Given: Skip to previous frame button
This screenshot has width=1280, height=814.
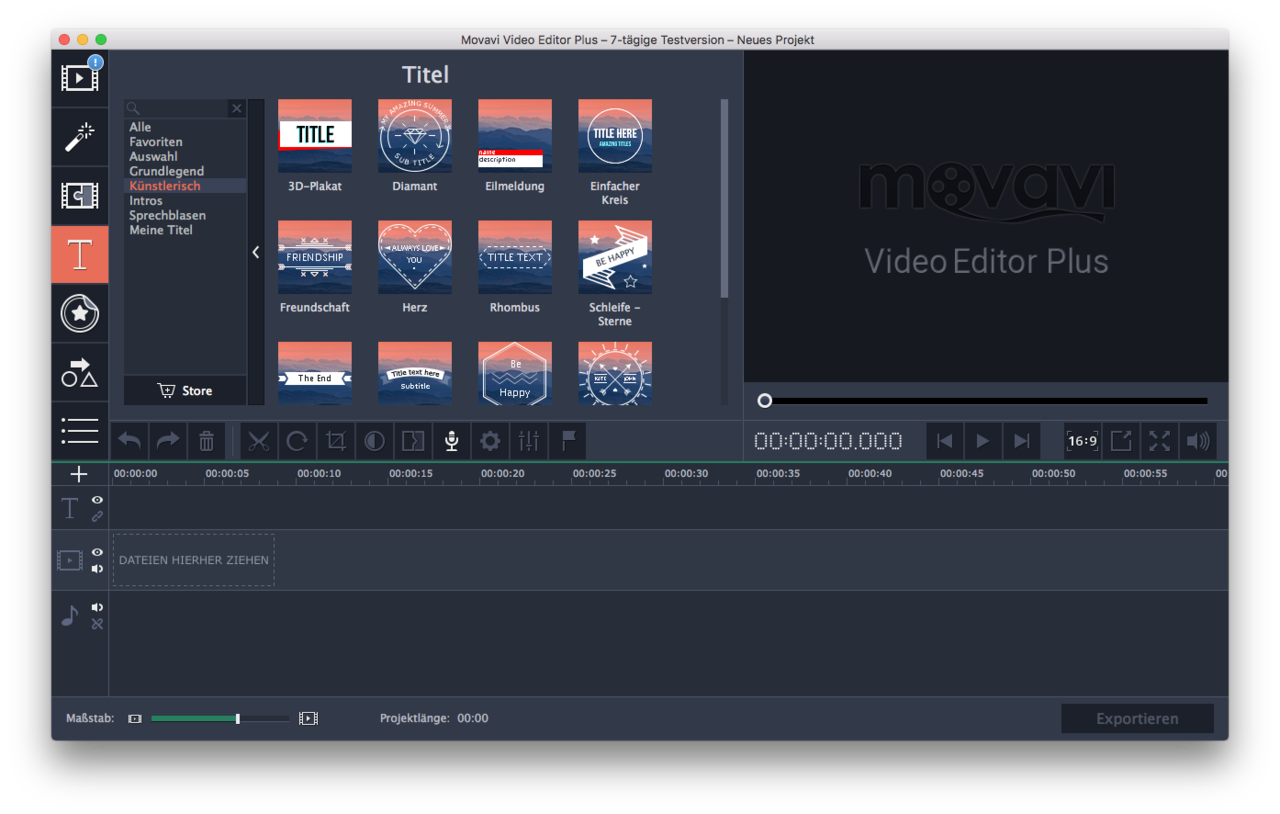Looking at the screenshot, I should [x=944, y=441].
